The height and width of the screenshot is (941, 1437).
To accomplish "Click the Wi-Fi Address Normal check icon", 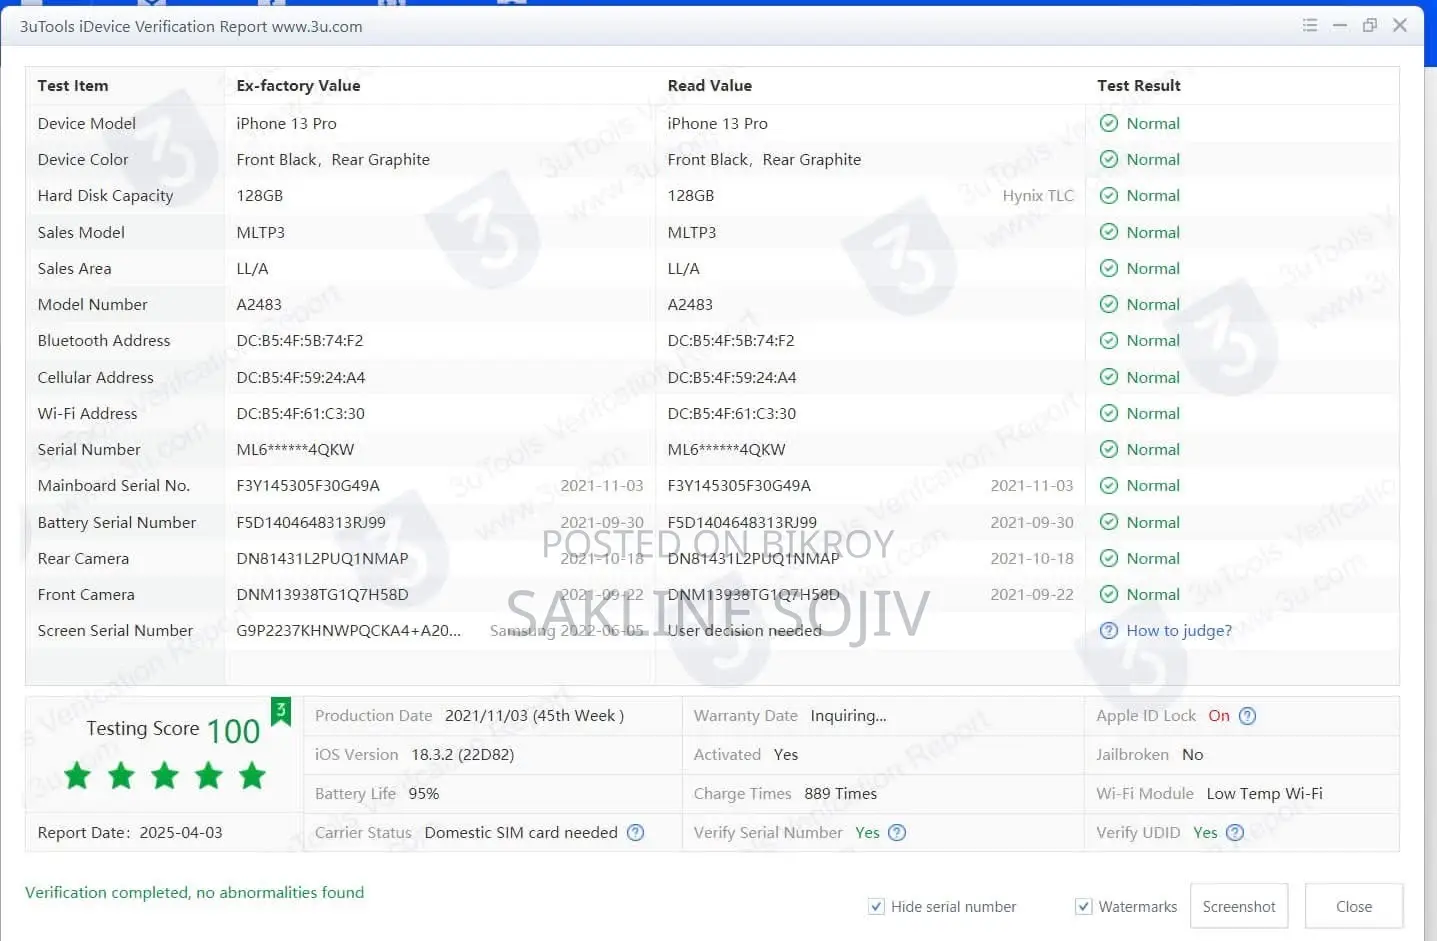I will (1108, 413).
